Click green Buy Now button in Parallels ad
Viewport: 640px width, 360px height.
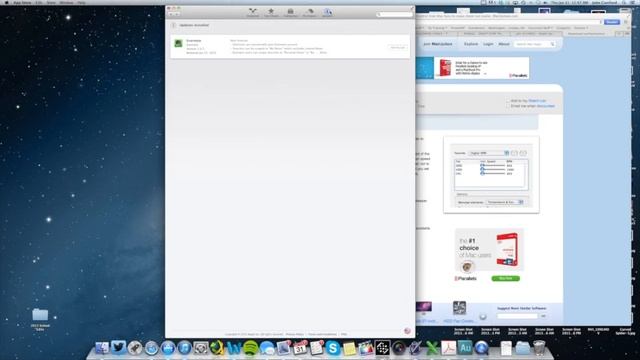505,278
